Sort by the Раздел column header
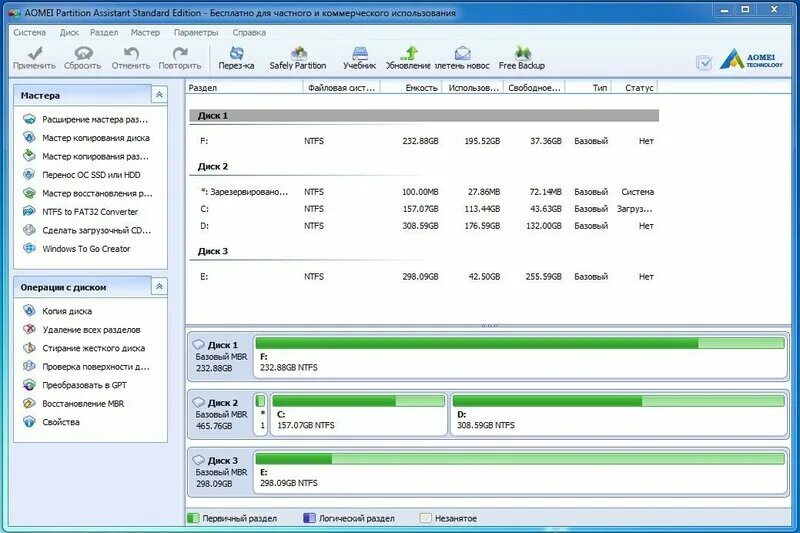 [x=244, y=88]
